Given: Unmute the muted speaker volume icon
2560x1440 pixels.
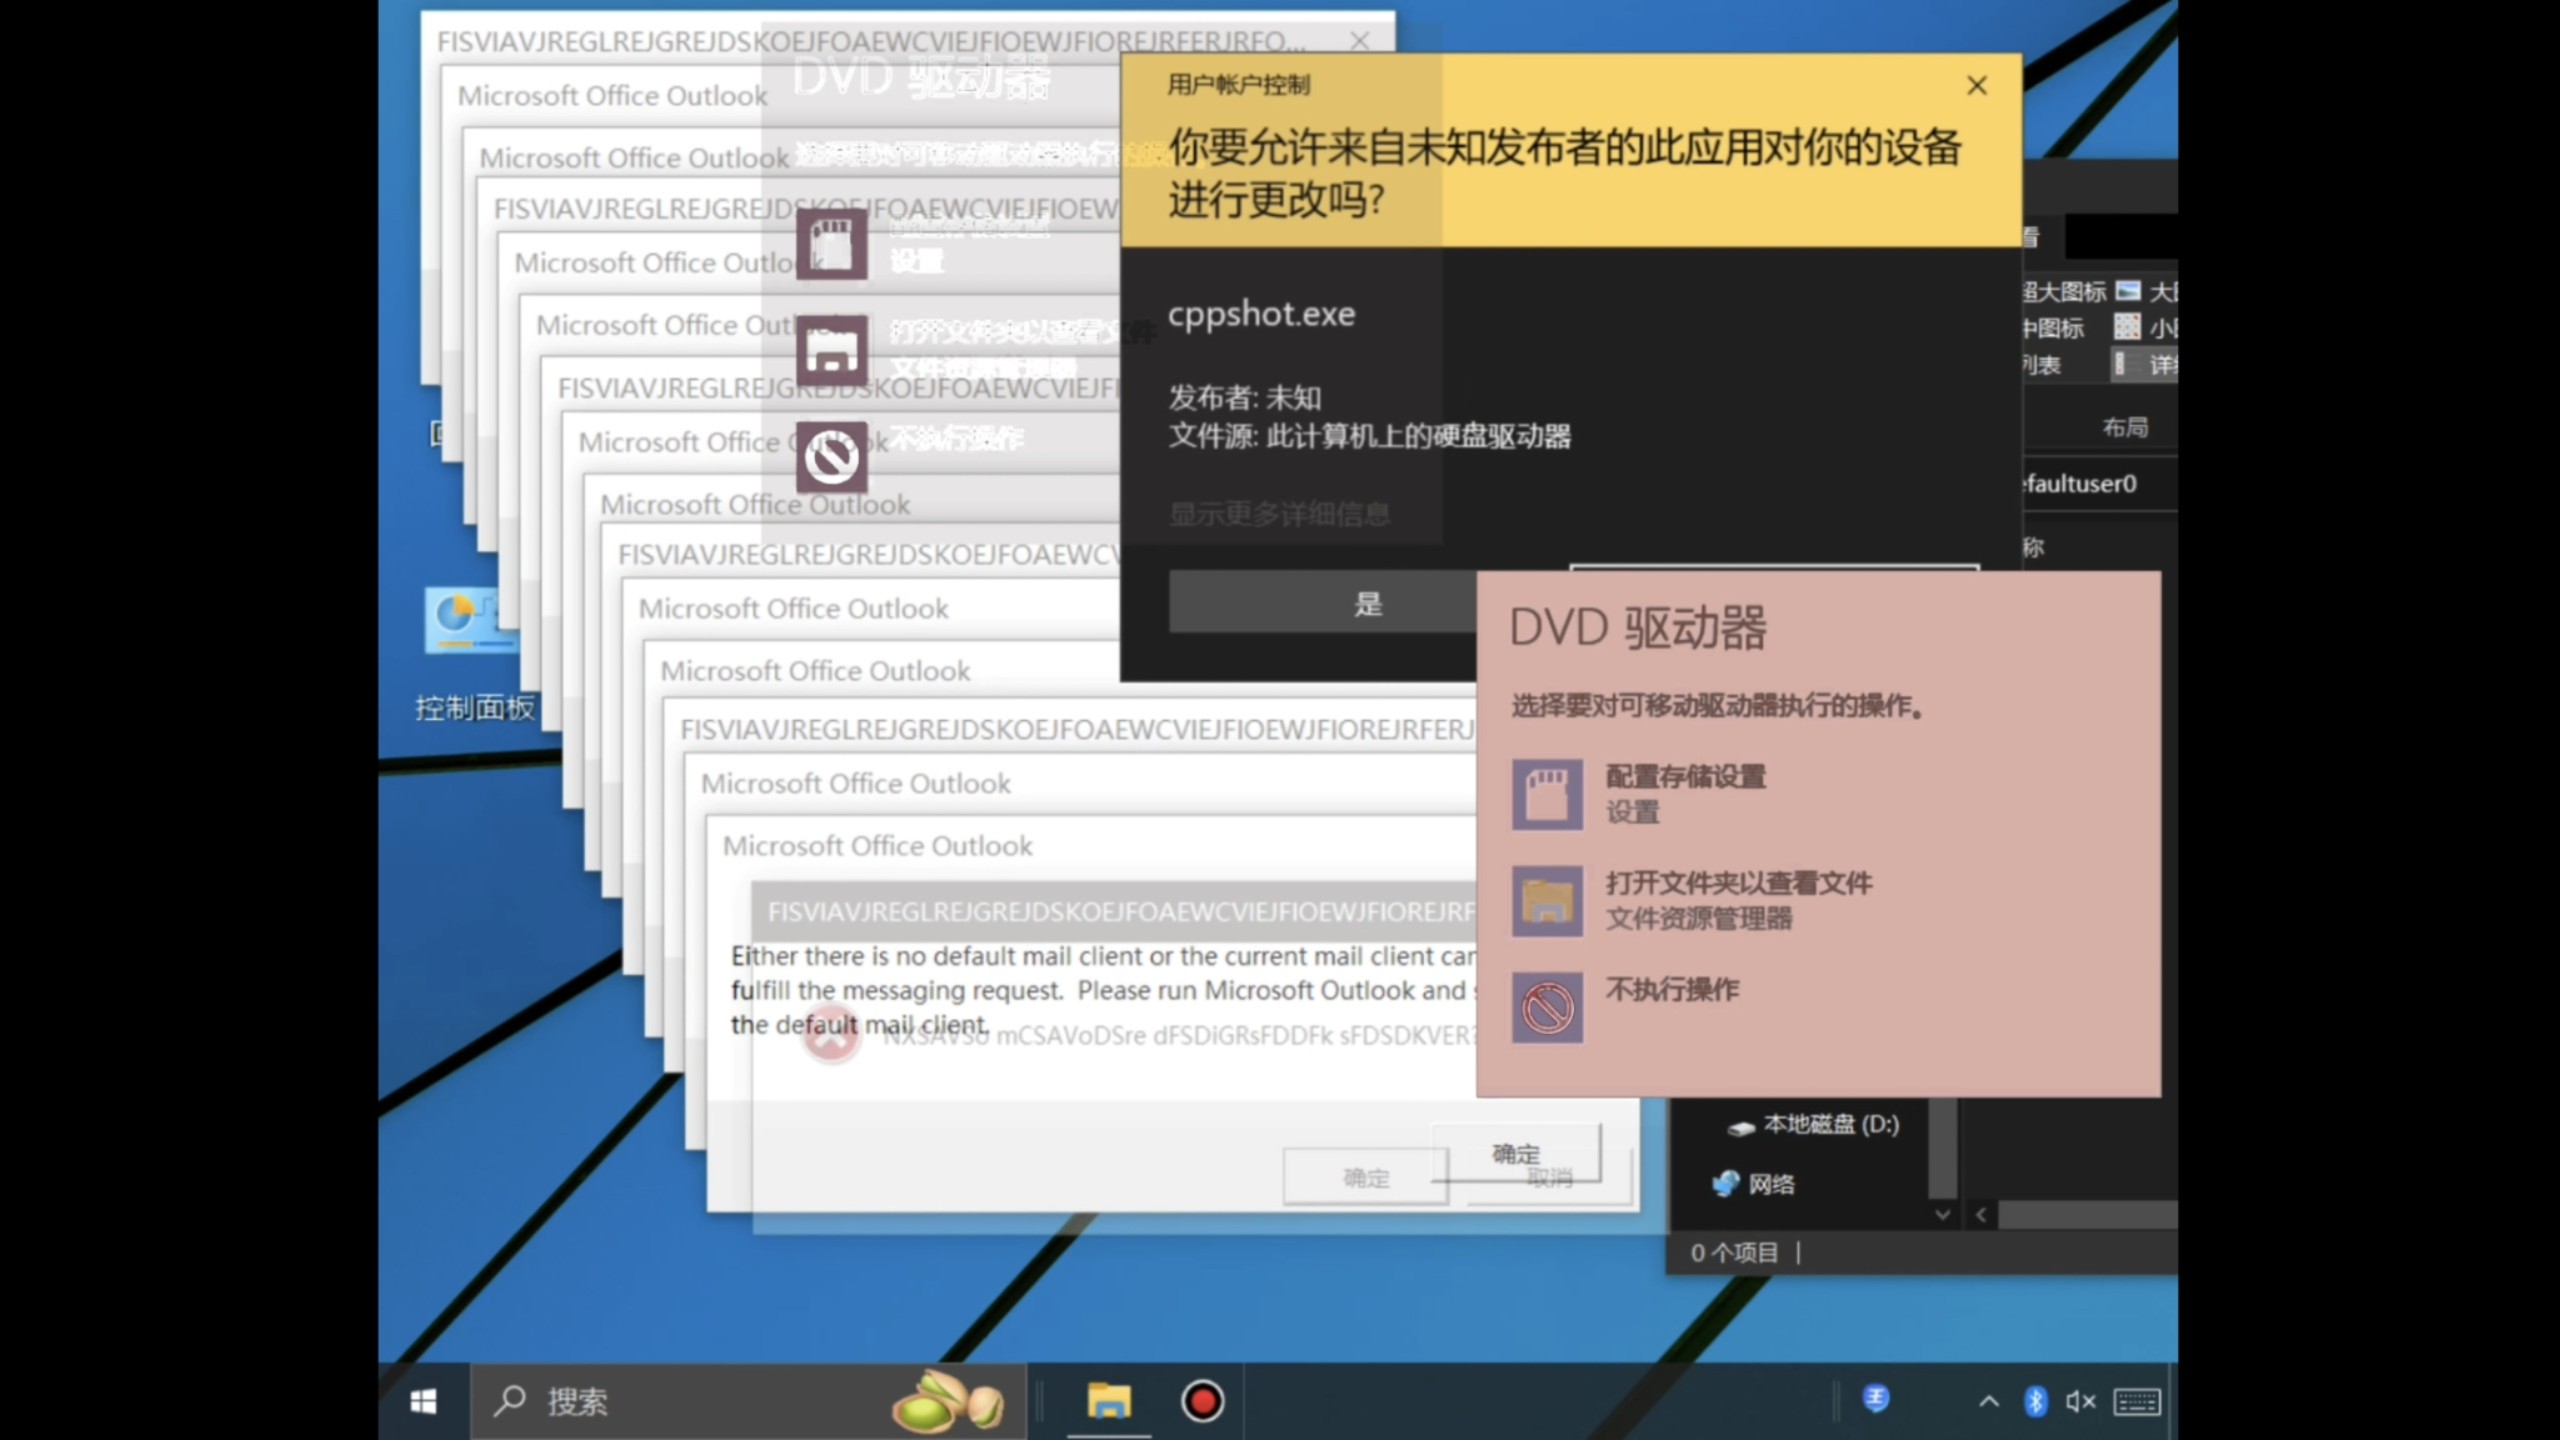Looking at the screenshot, I should coord(2080,1401).
